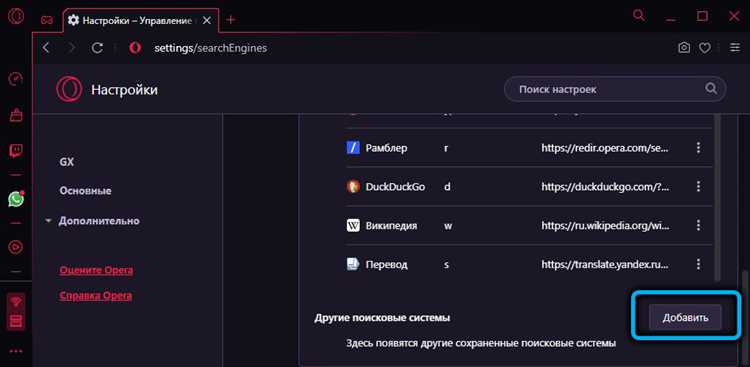Screen dimensions: 750x367
Task: Click the magnifier in Поиск настроек
Action: [711, 89]
